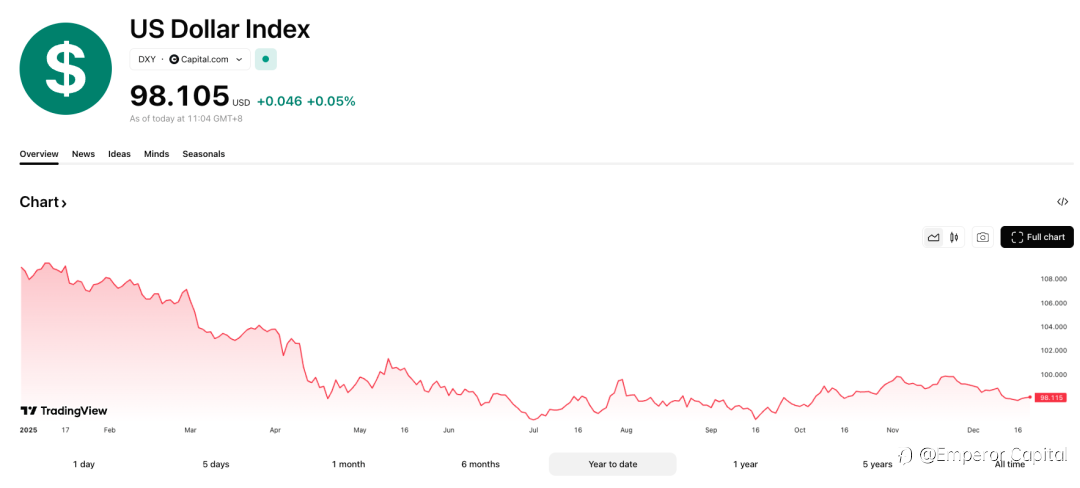Image resolution: width=1080 pixels, height=488 pixels.
Task: Switch to the News tab
Action: [83, 154]
